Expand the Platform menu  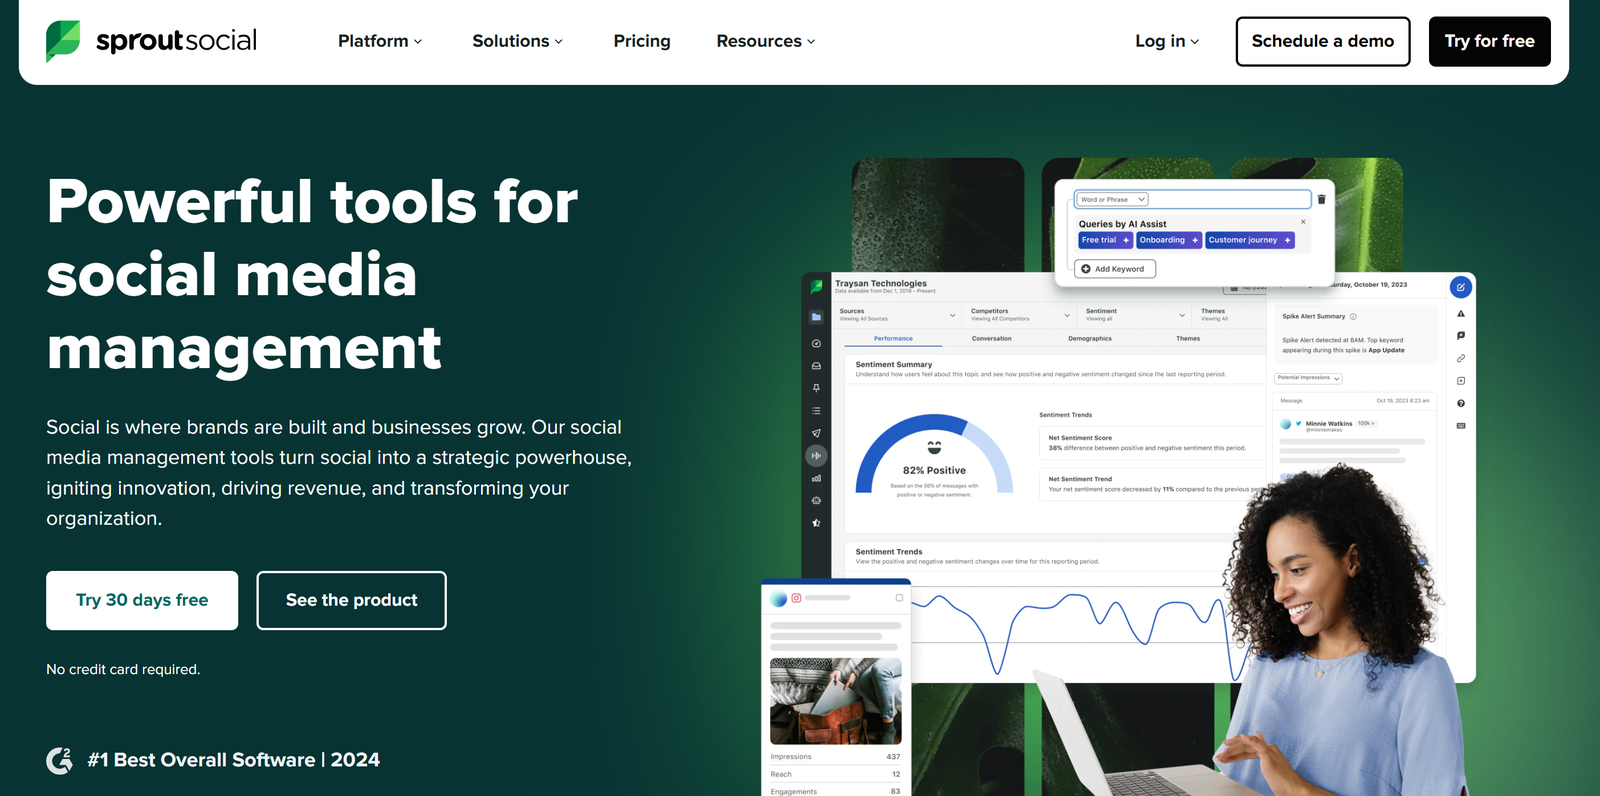[x=380, y=41]
